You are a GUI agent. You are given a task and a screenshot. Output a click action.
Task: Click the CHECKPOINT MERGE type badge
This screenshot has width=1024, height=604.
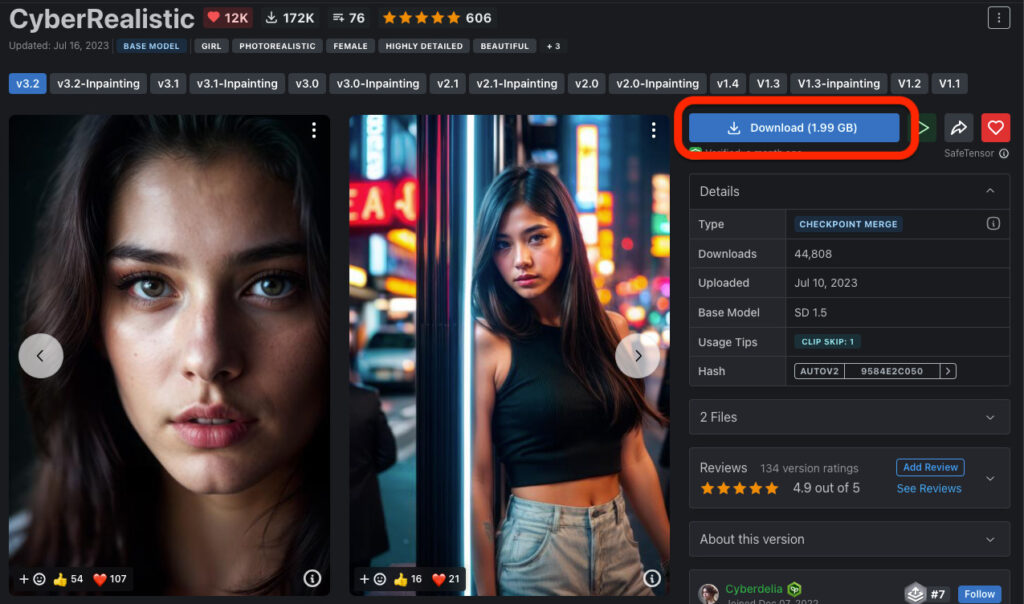pos(848,224)
